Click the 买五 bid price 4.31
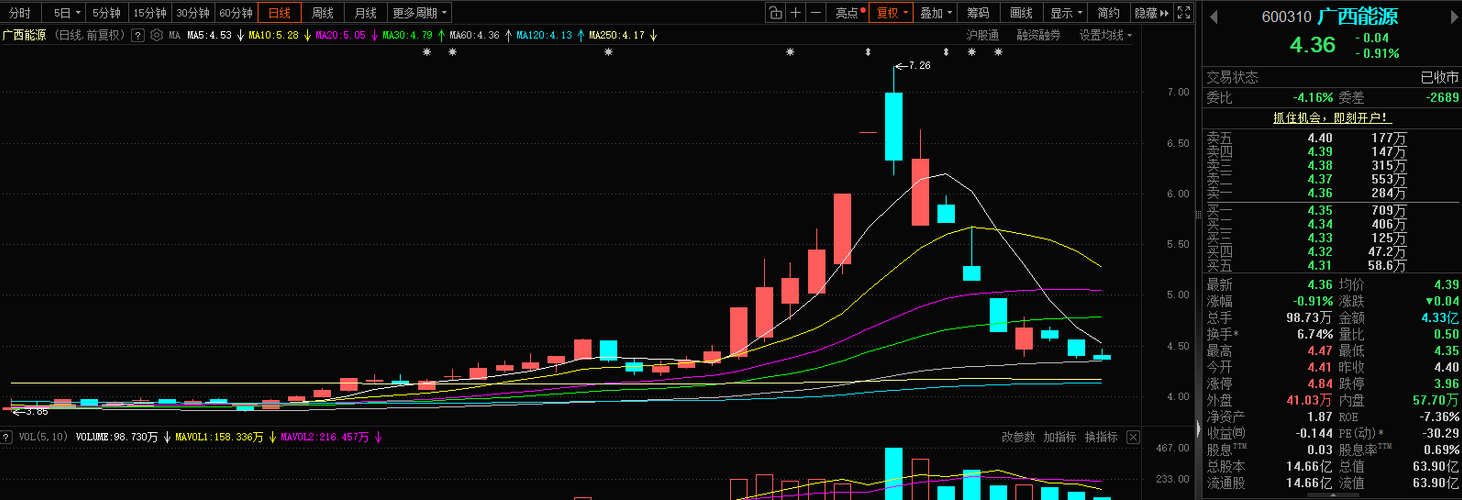This screenshot has height=500, width=1462. click(1320, 266)
